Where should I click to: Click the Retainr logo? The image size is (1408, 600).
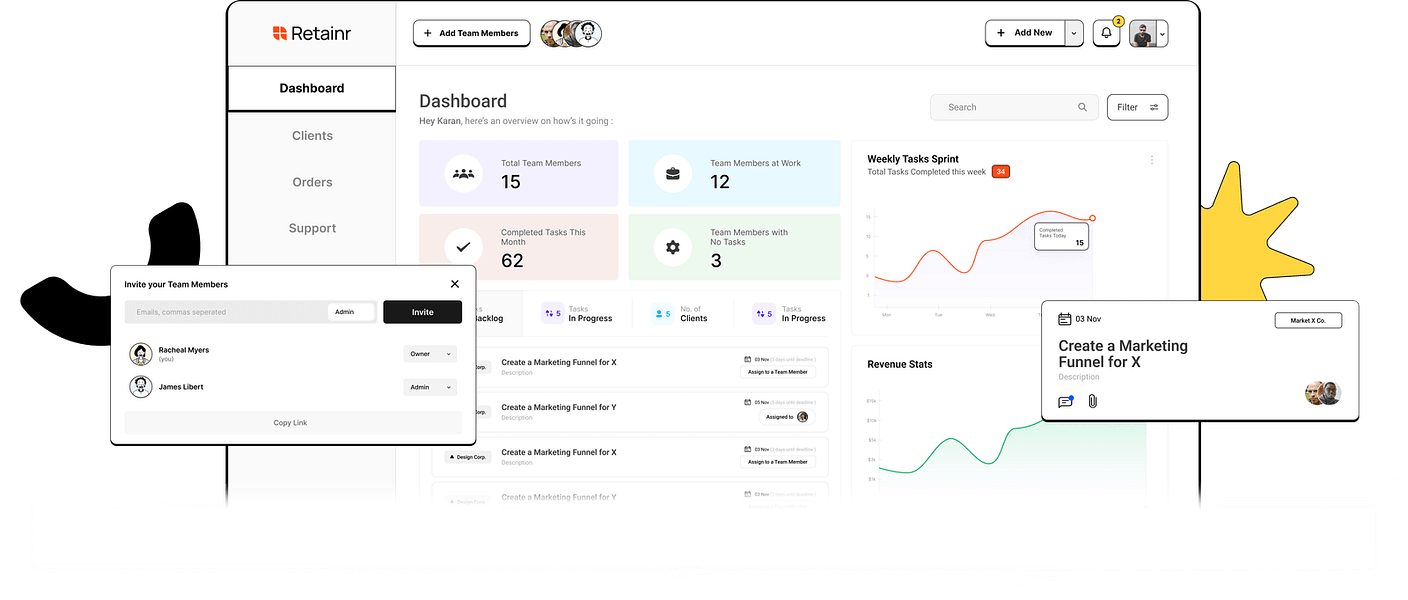pos(311,33)
